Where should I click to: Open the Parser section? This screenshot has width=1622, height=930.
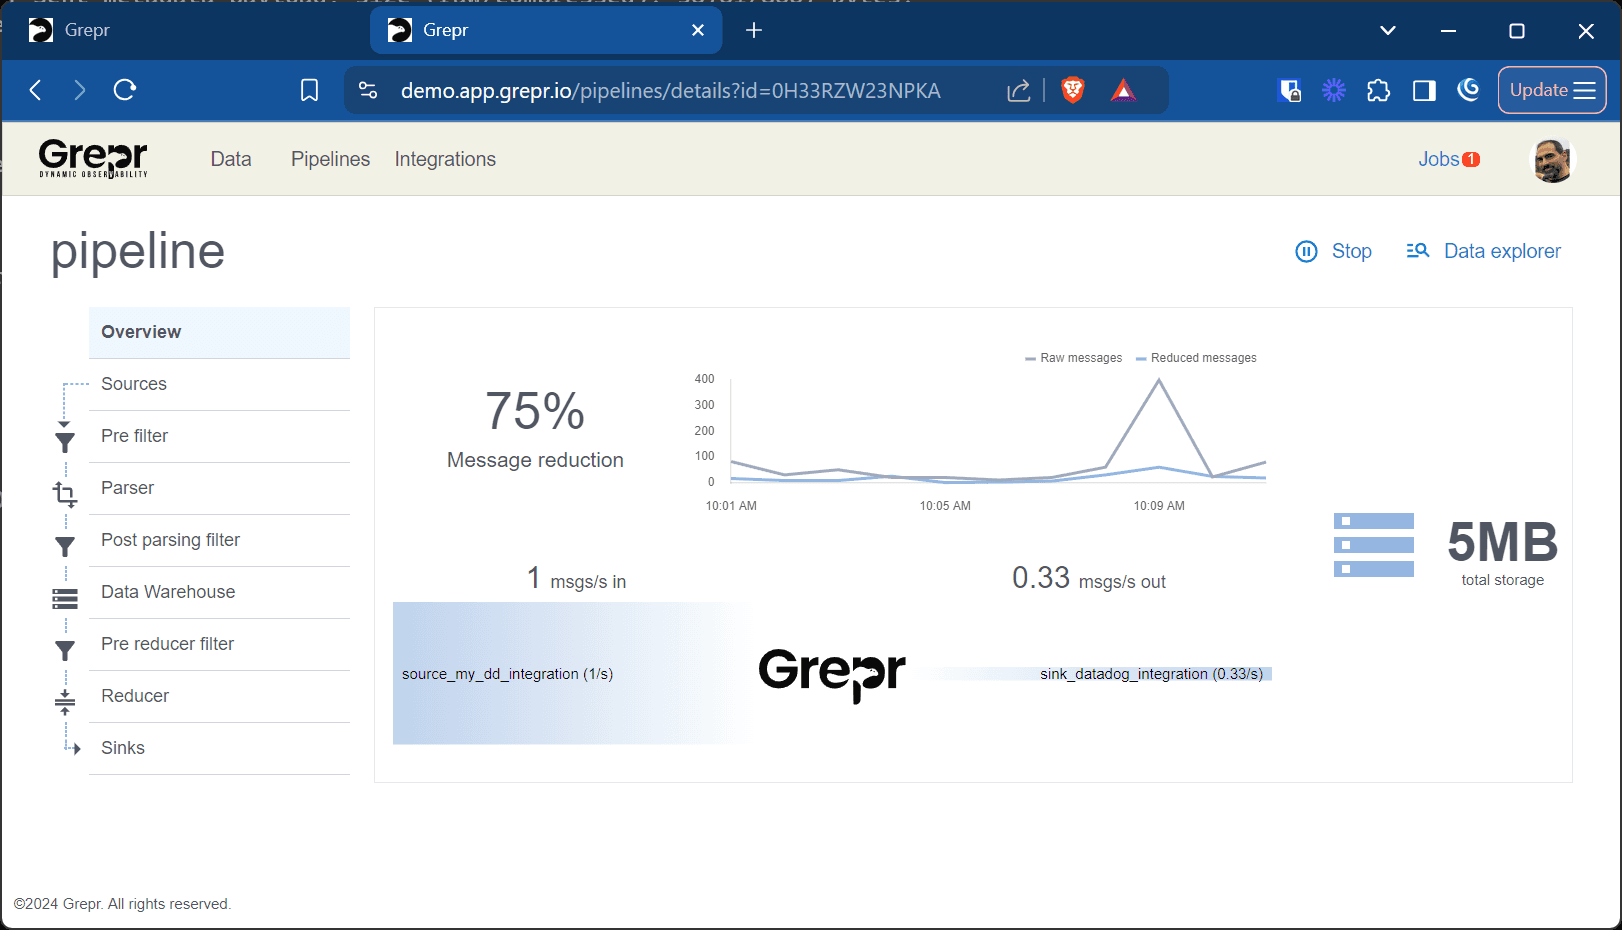pos(219,488)
